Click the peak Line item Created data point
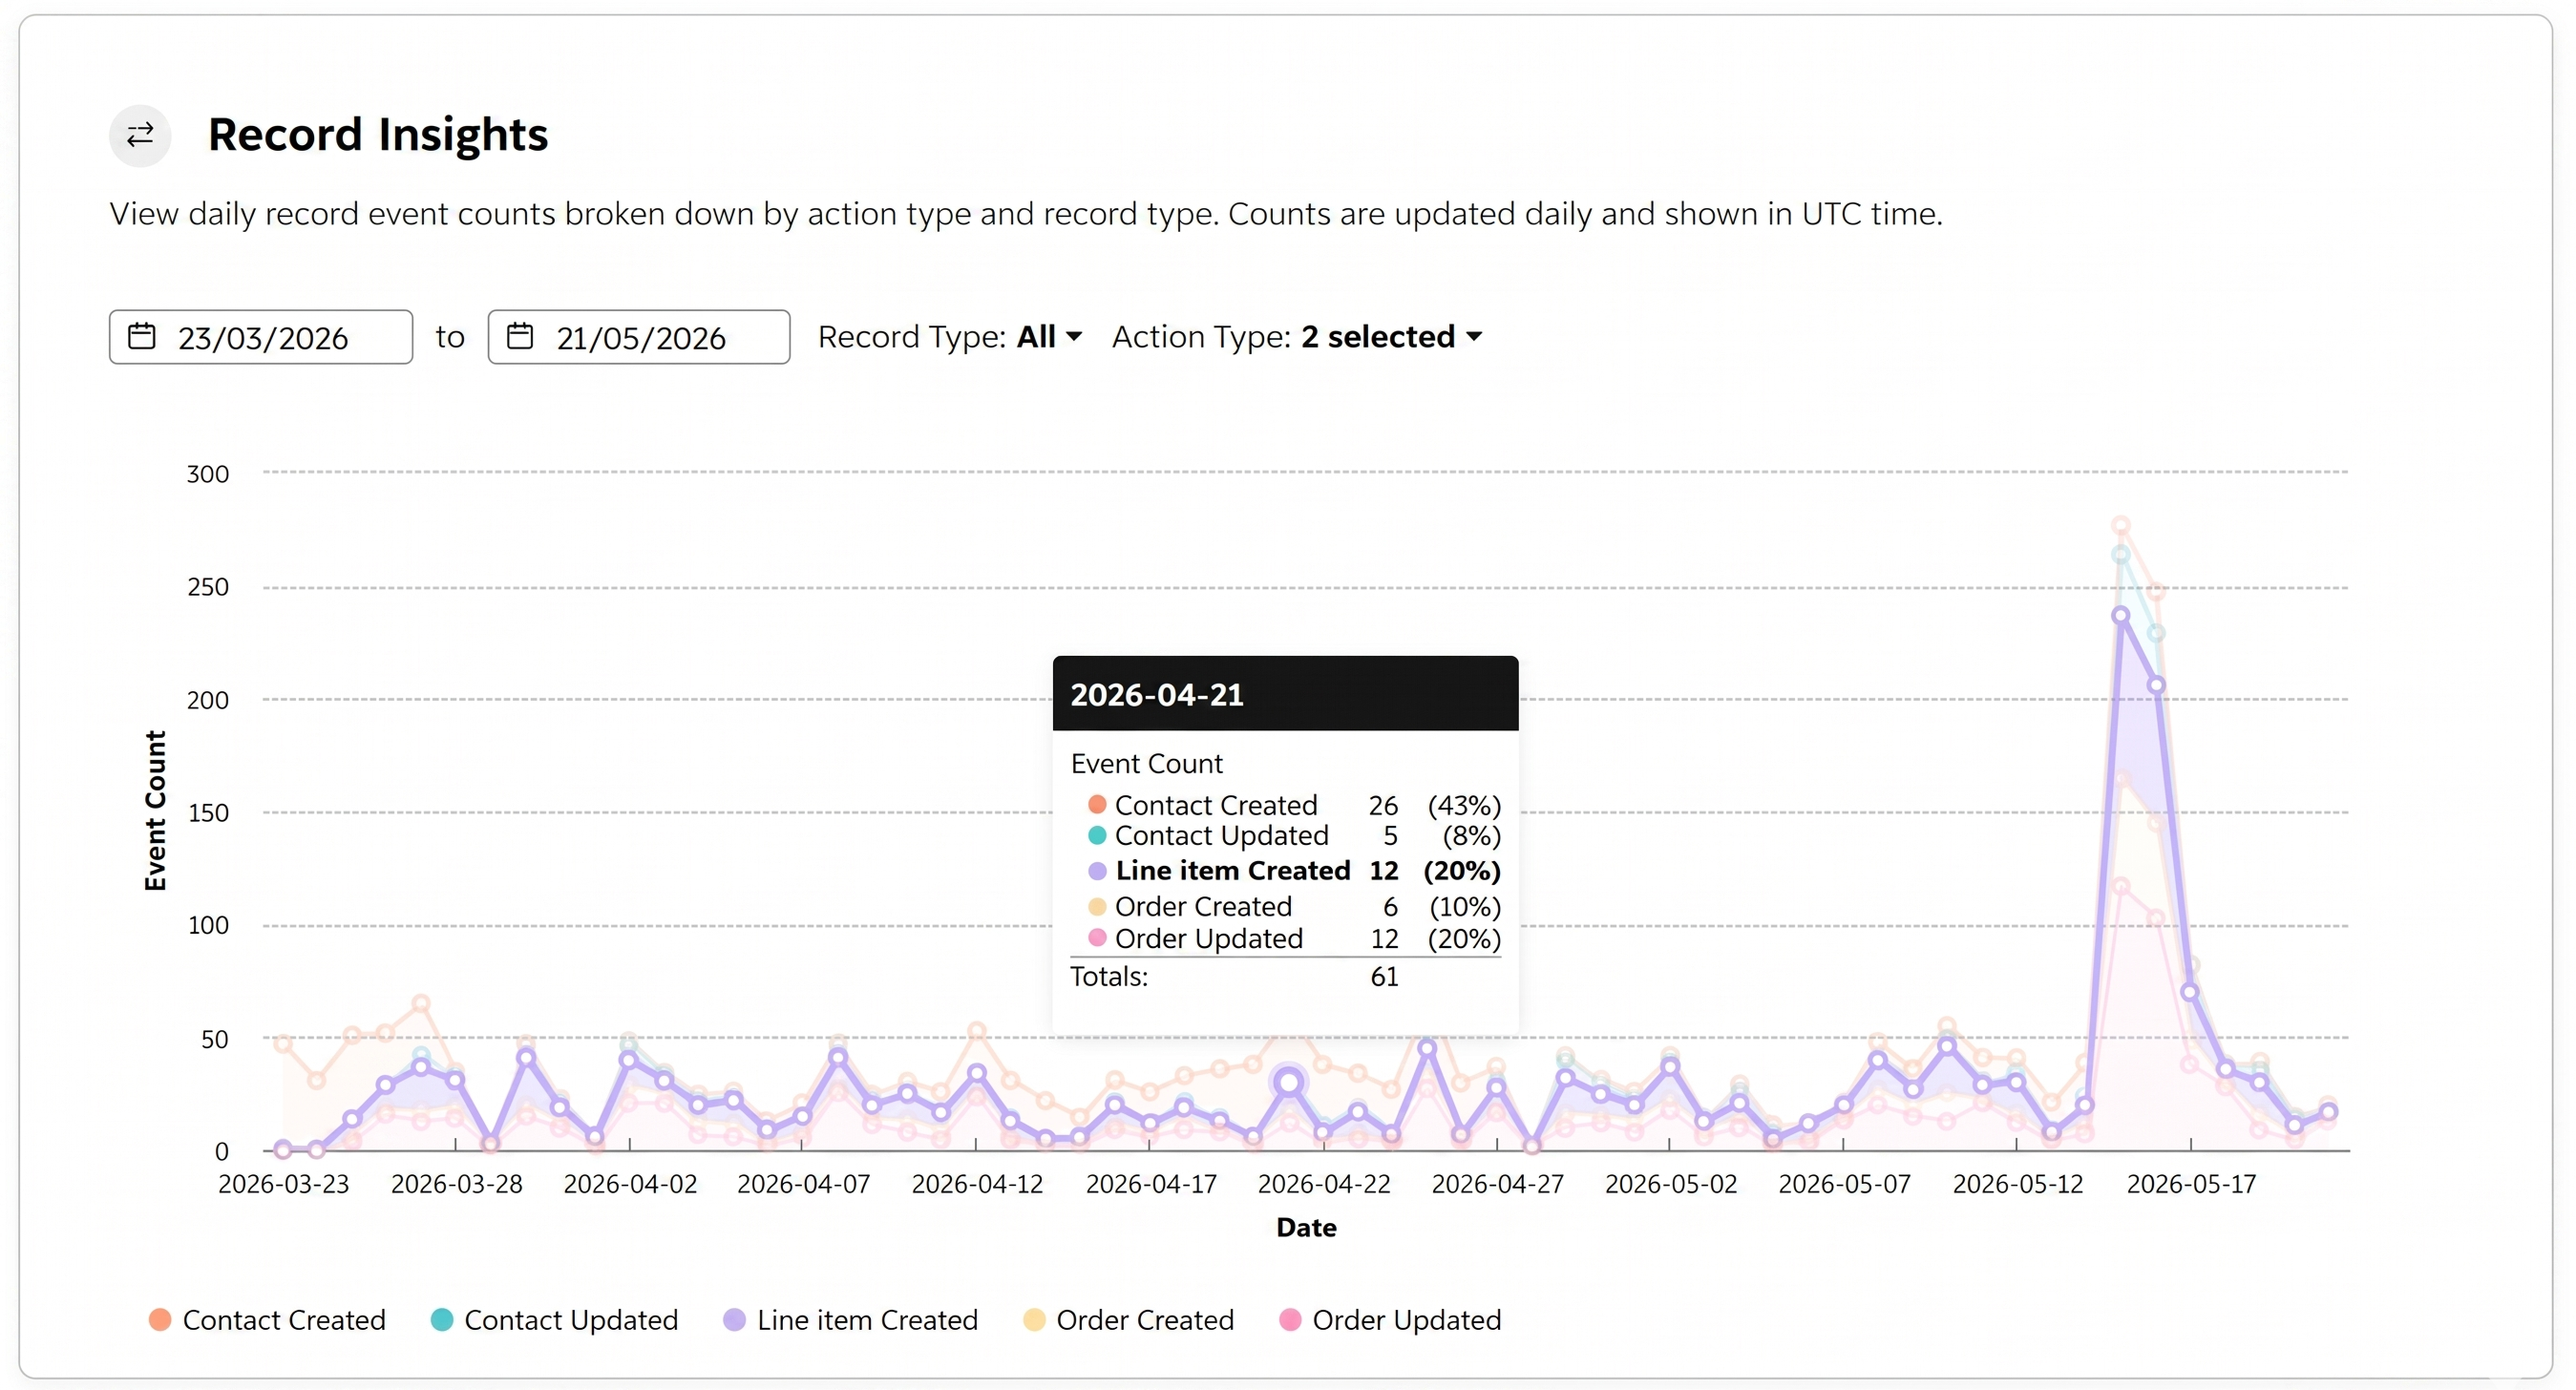Image resolution: width=2576 pixels, height=1390 pixels. (2121, 616)
